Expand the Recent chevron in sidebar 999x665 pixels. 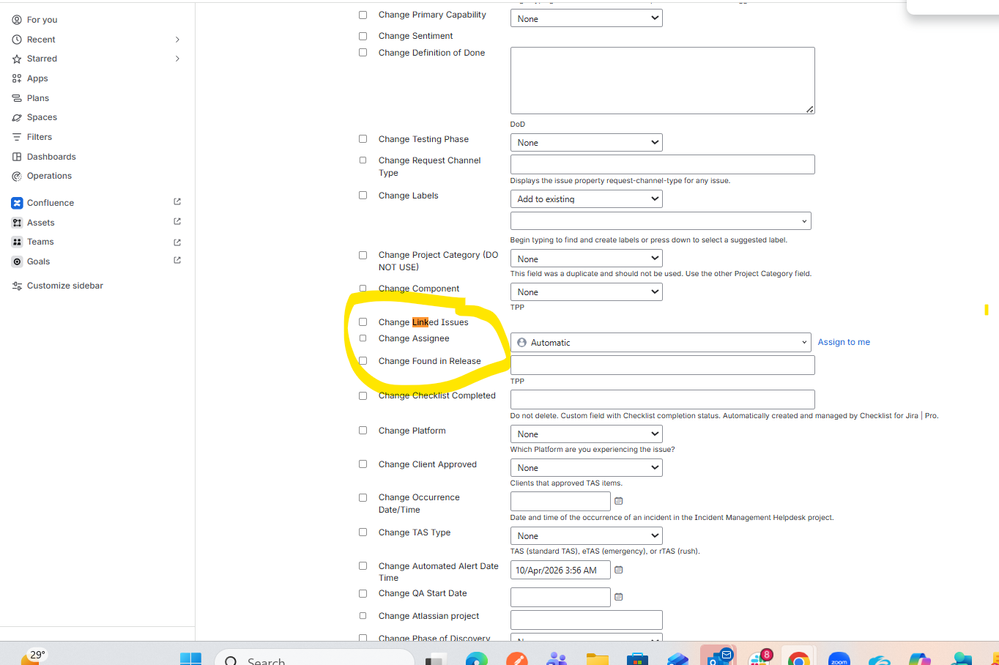coord(177,39)
